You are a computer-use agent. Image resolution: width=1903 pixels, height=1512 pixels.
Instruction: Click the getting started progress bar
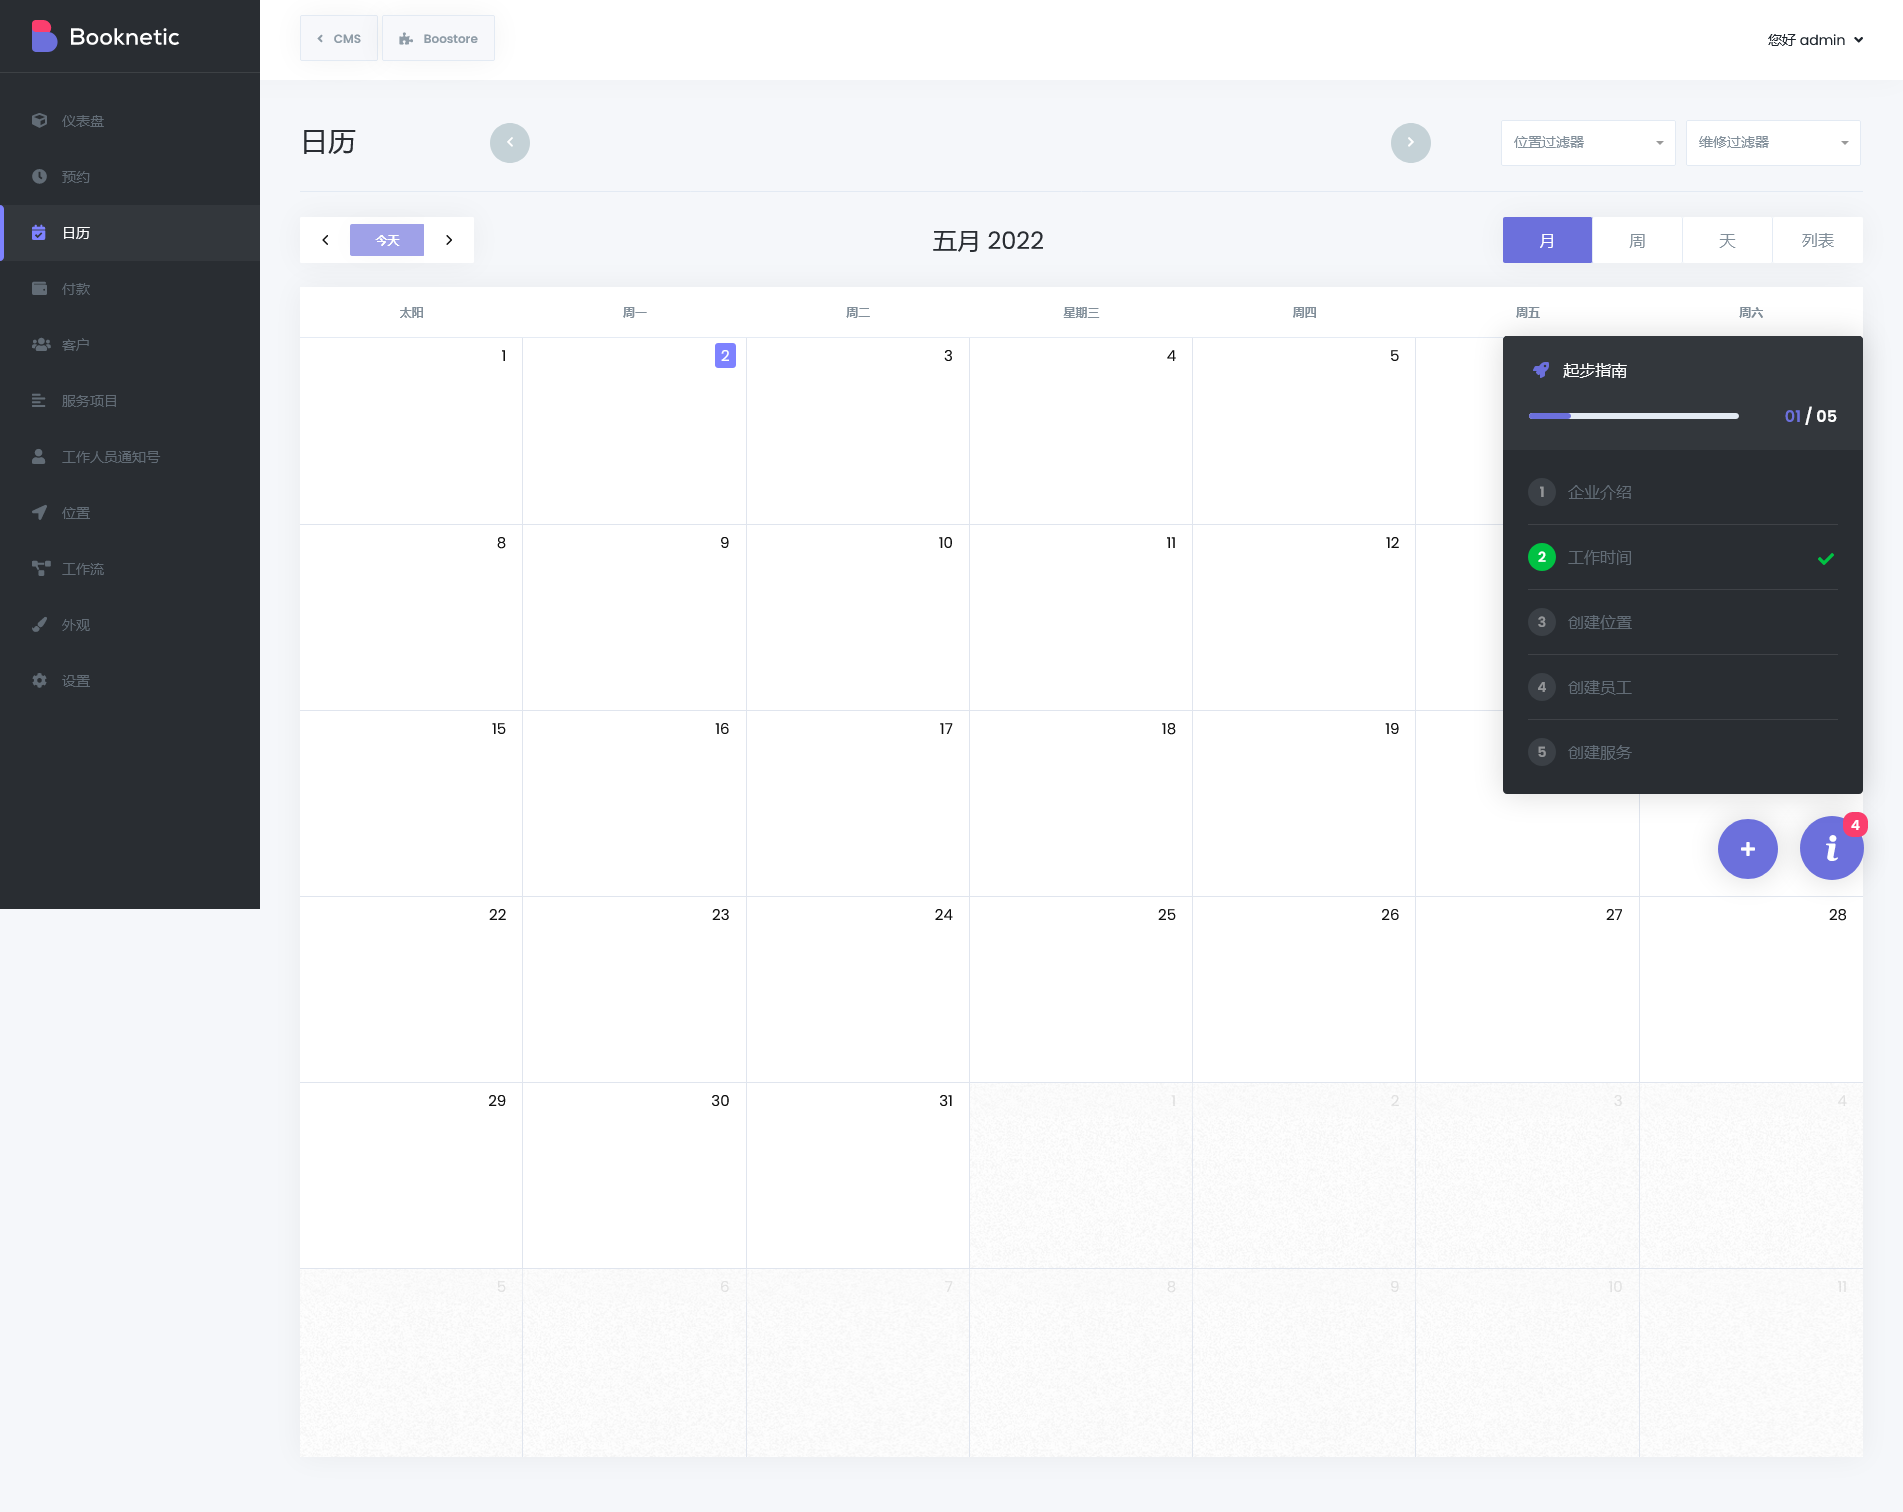click(x=1633, y=416)
